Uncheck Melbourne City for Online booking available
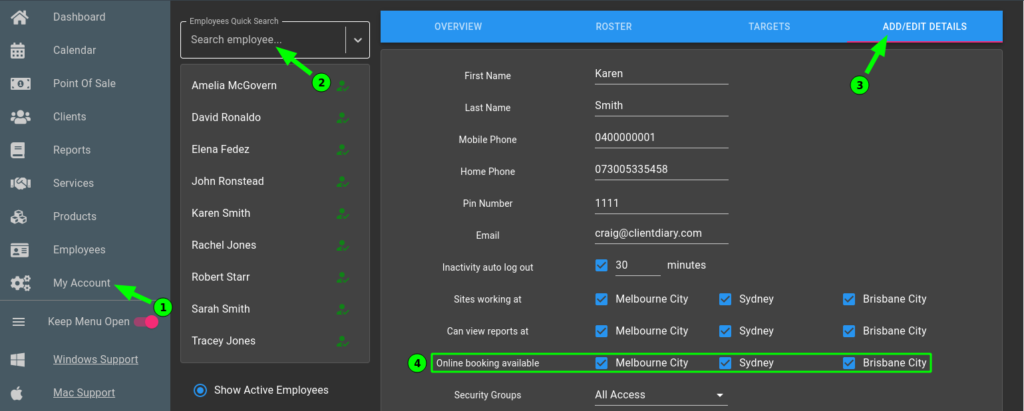This screenshot has height=411, width=1024. tap(601, 363)
